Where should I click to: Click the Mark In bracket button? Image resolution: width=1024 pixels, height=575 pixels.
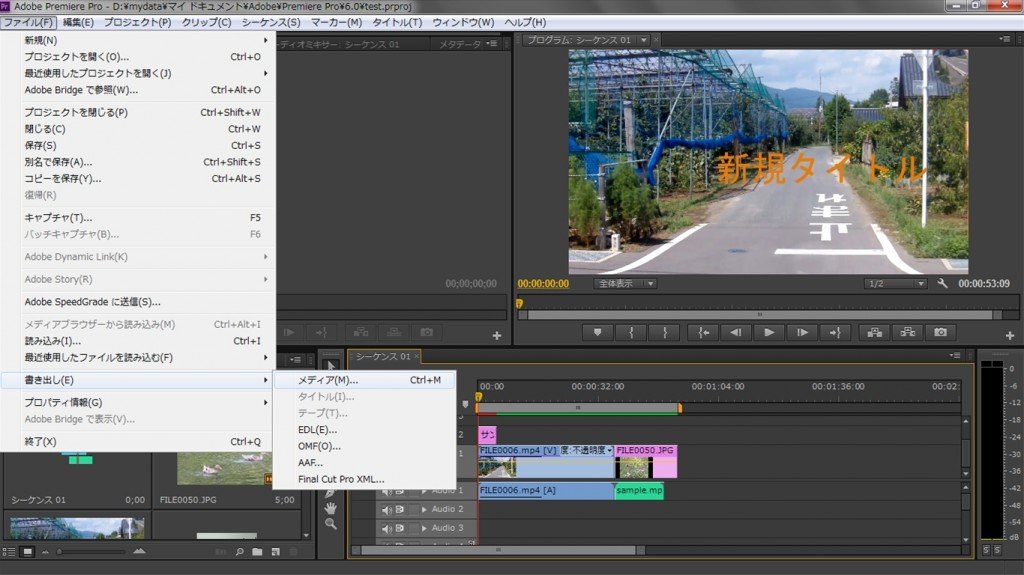click(x=631, y=333)
